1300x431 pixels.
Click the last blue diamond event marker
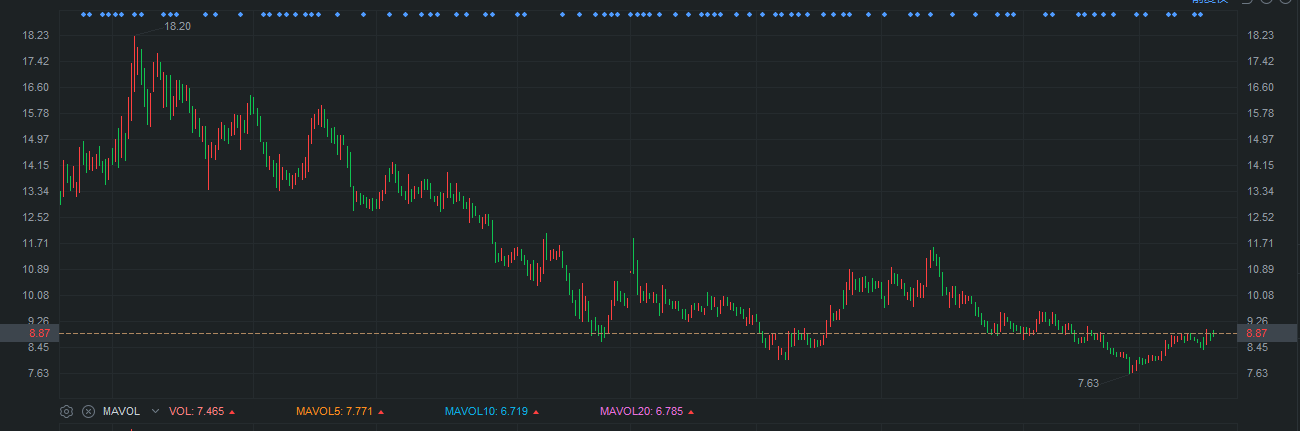(1199, 15)
